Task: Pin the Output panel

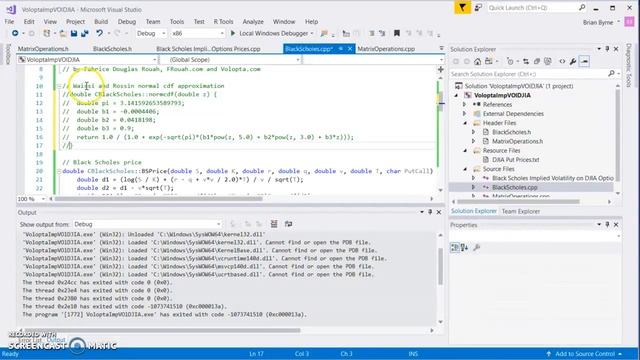Action: pos(430,212)
